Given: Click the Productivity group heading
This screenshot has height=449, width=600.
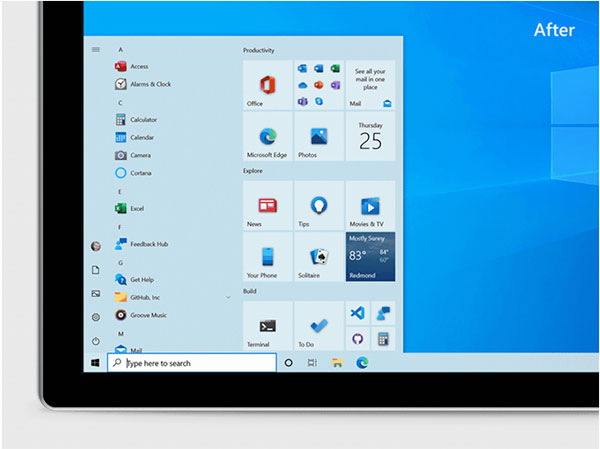Looking at the screenshot, I should 259,51.
